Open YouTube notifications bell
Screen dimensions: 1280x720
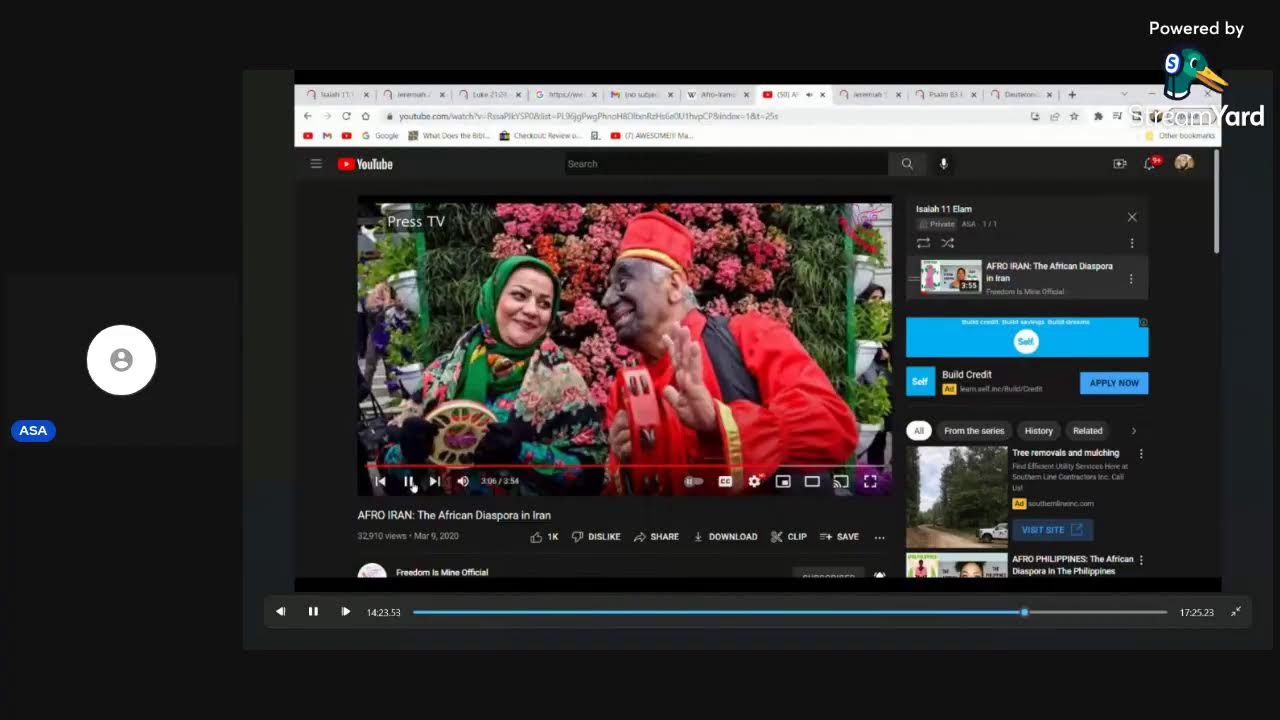tap(1150, 164)
